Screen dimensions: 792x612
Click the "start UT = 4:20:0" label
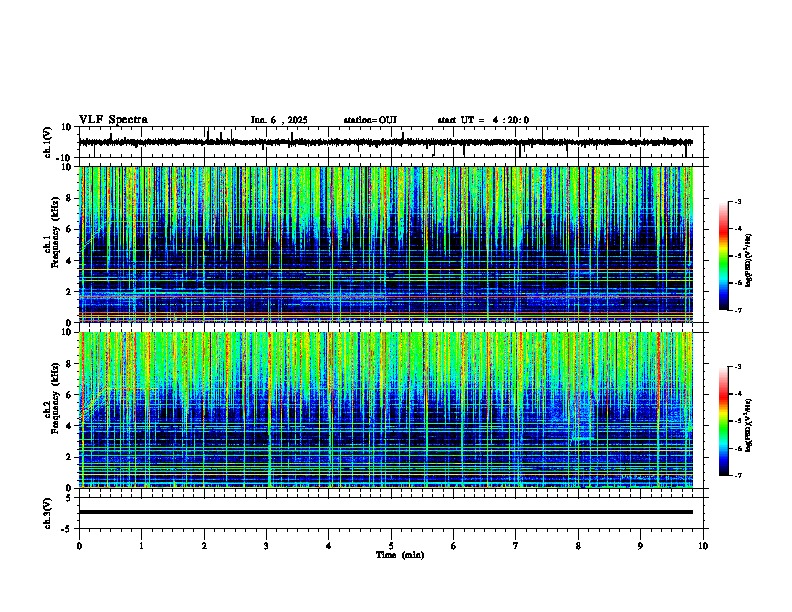tap(483, 120)
